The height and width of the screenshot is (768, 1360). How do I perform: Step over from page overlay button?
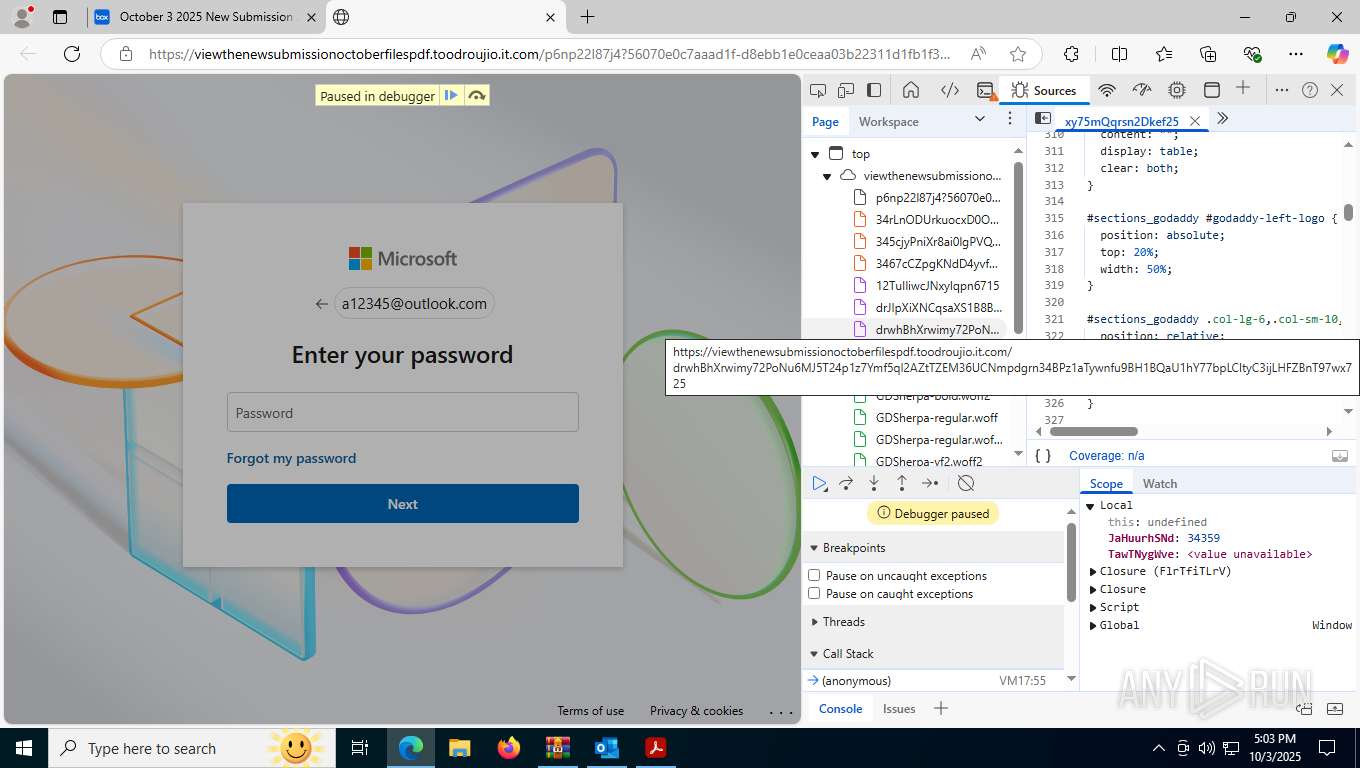click(x=477, y=96)
